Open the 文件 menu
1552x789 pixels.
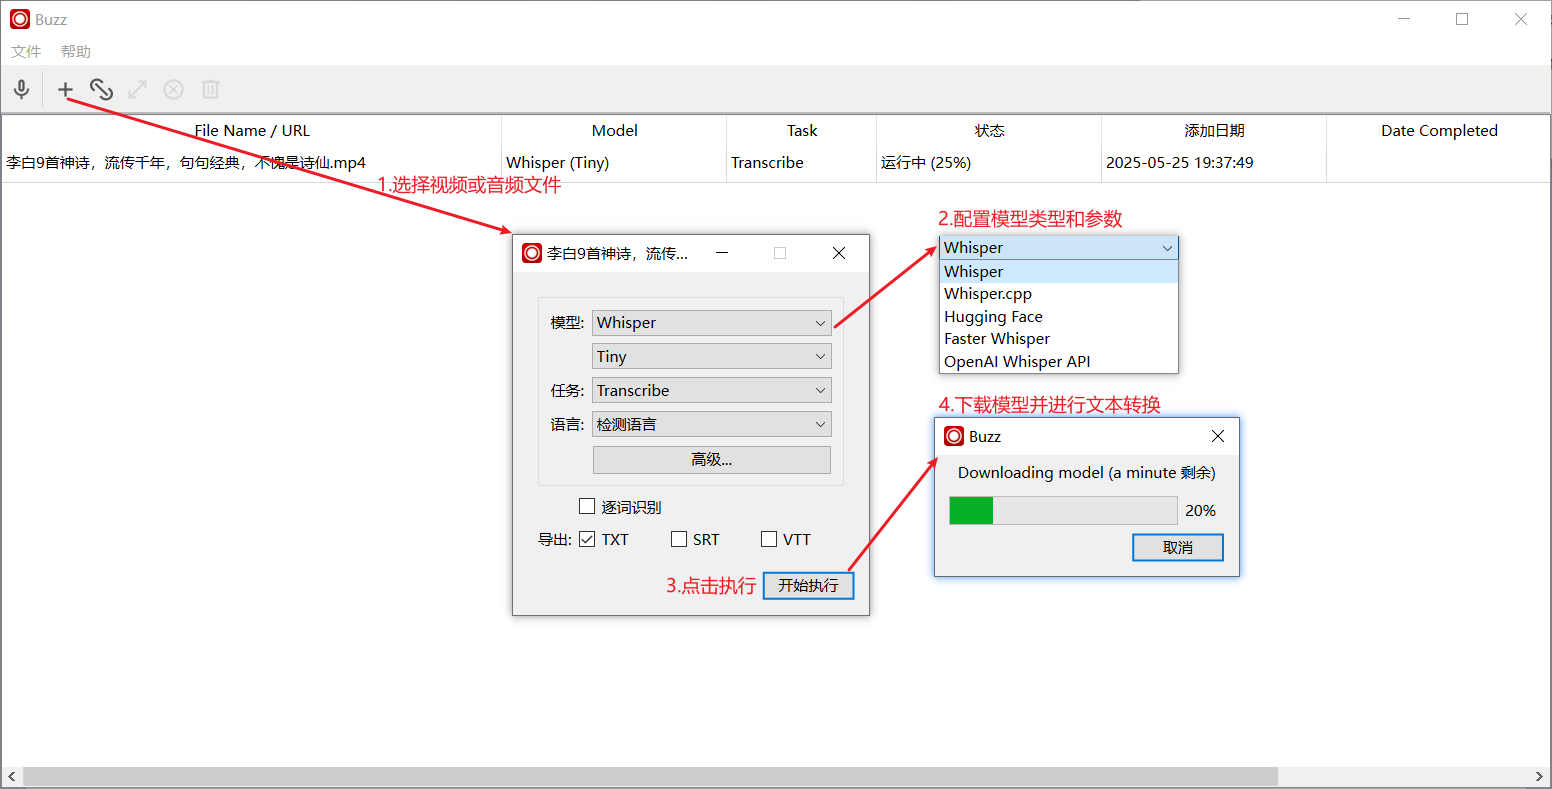(x=26, y=51)
